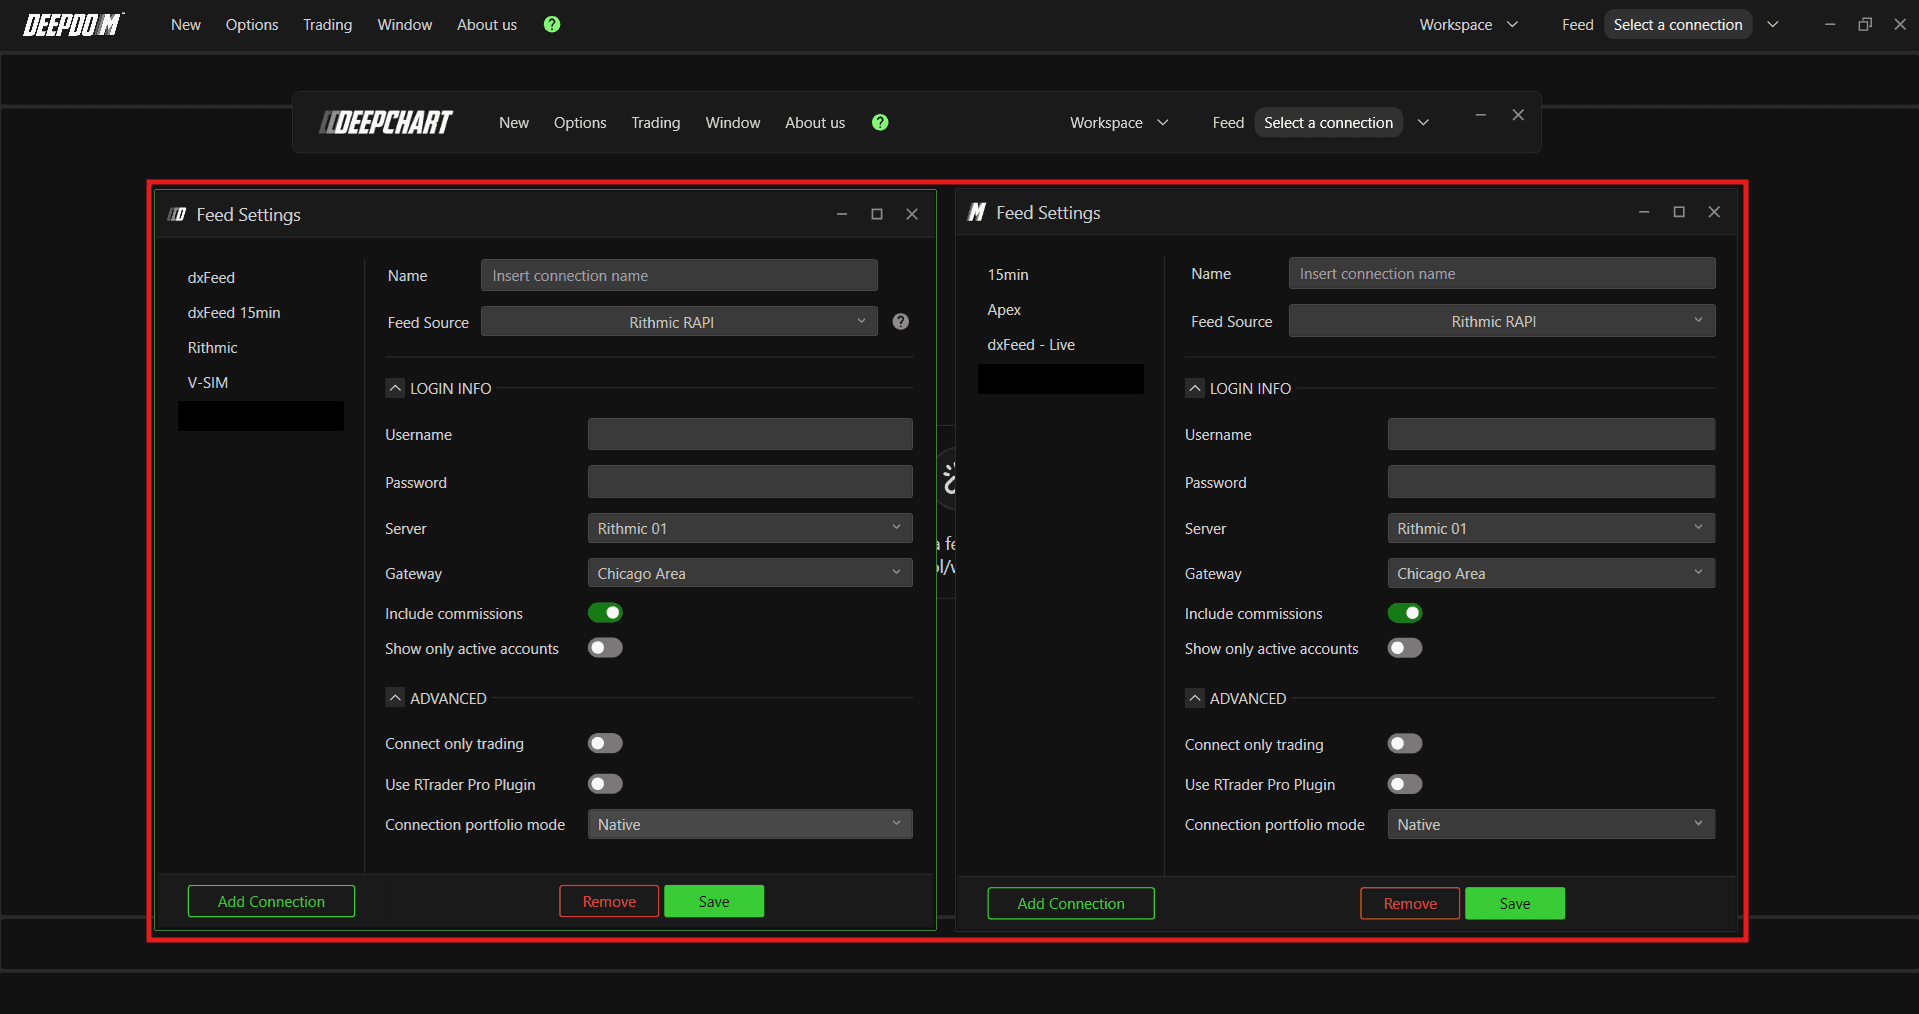Maximize the left Feed Settings window
The height and width of the screenshot is (1014, 1919).
(x=877, y=214)
